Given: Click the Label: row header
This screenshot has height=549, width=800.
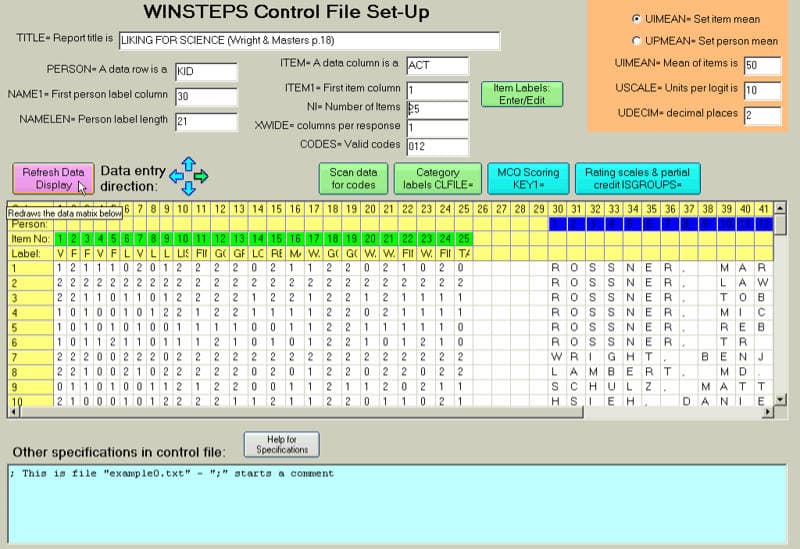Looking at the screenshot, I should pos(31,253).
